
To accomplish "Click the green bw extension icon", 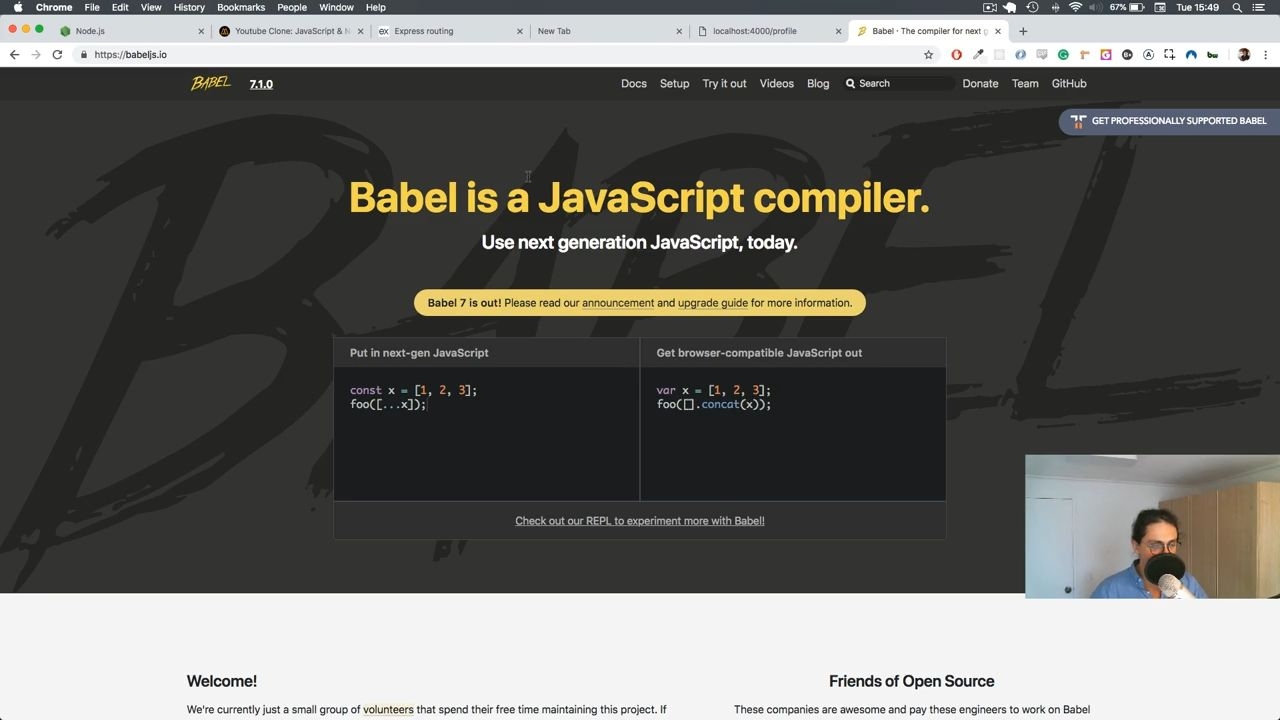I will tap(1212, 55).
